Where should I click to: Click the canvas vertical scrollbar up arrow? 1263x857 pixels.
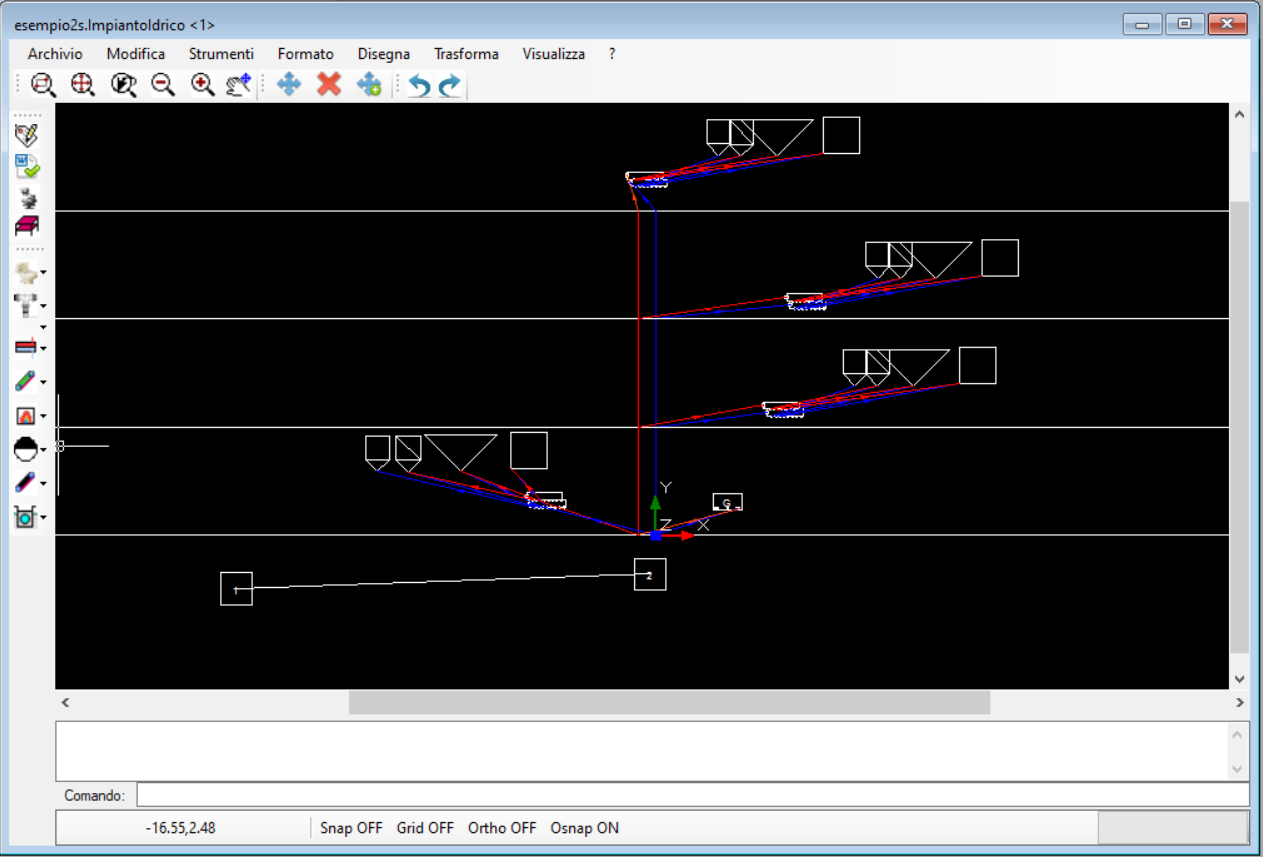1240,114
